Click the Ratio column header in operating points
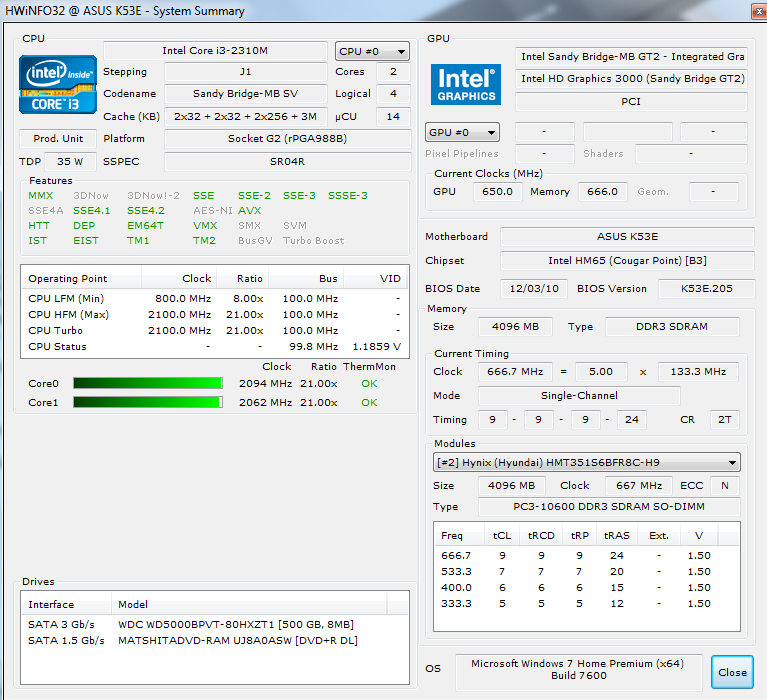The image size is (767, 700). click(x=243, y=278)
